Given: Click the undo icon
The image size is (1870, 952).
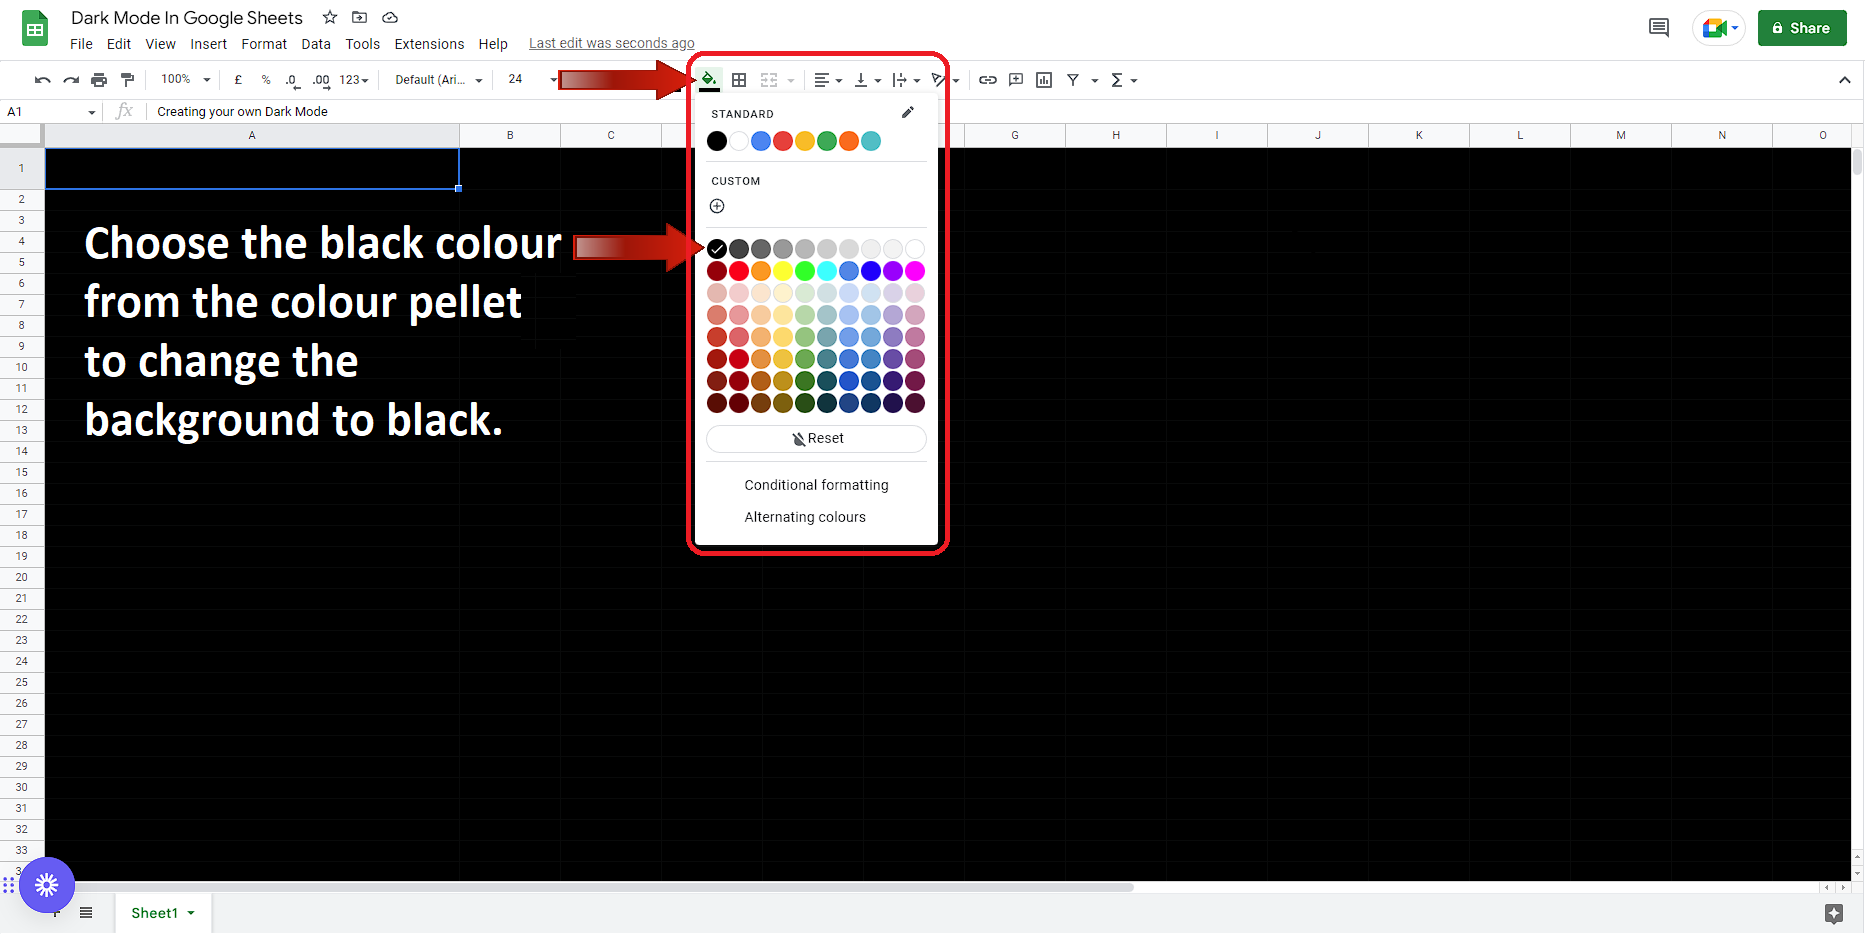Looking at the screenshot, I should [42, 79].
